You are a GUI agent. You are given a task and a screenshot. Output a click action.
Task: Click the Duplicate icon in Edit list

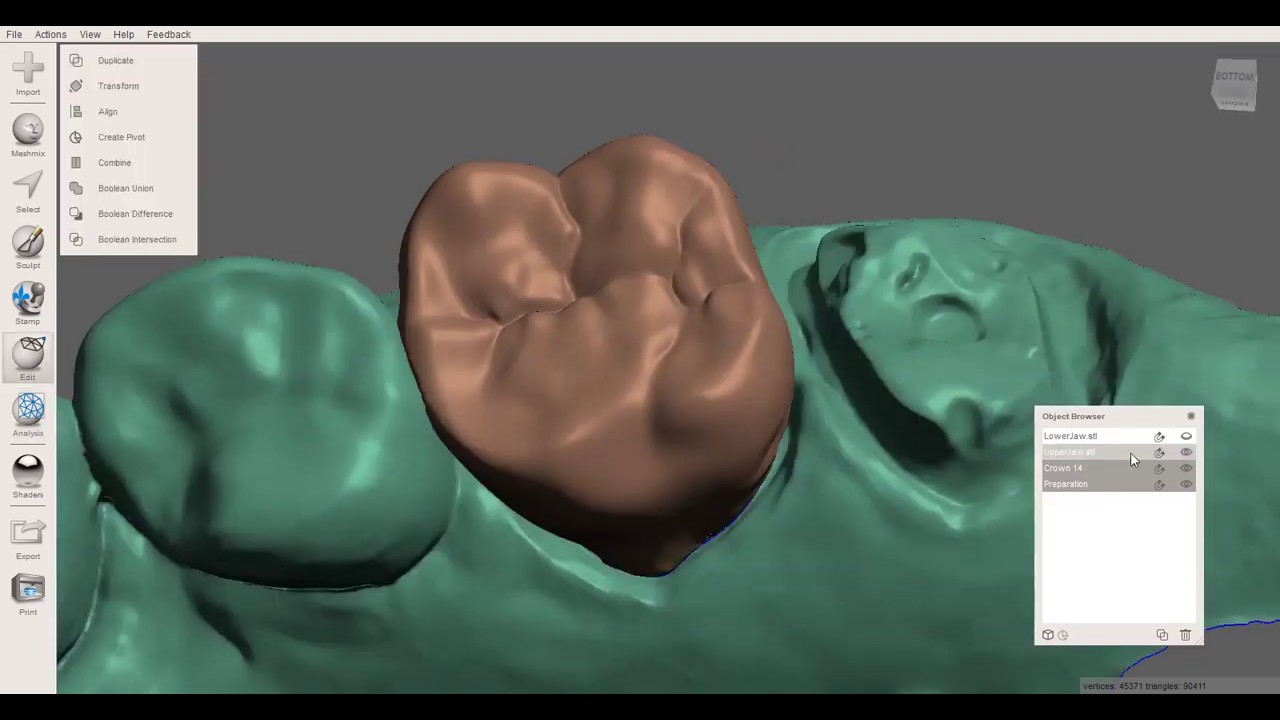click(x=76, y=60)
